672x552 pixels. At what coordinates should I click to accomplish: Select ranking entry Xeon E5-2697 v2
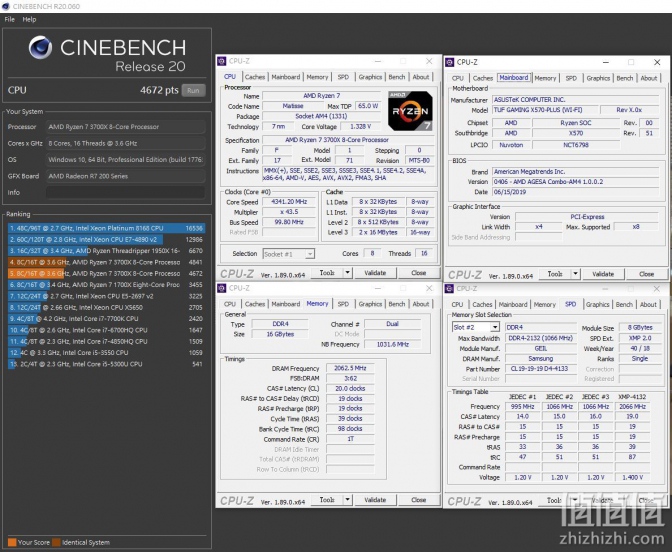click(x=106, y=296)
